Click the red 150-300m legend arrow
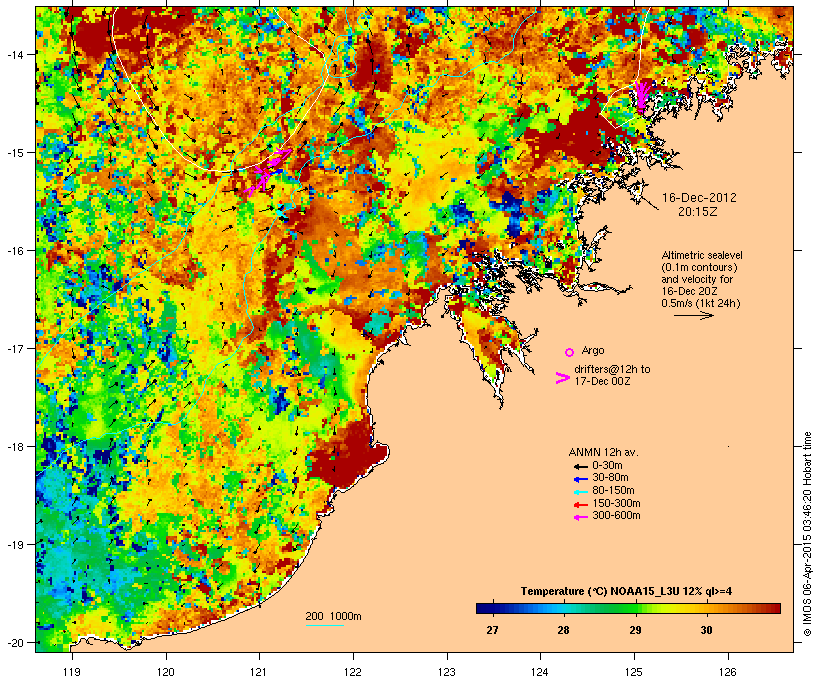820x680 pixels. 580,505
